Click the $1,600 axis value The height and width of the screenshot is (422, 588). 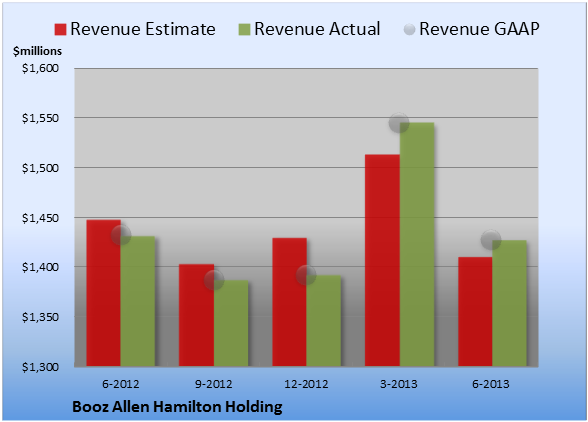(40, 68)
